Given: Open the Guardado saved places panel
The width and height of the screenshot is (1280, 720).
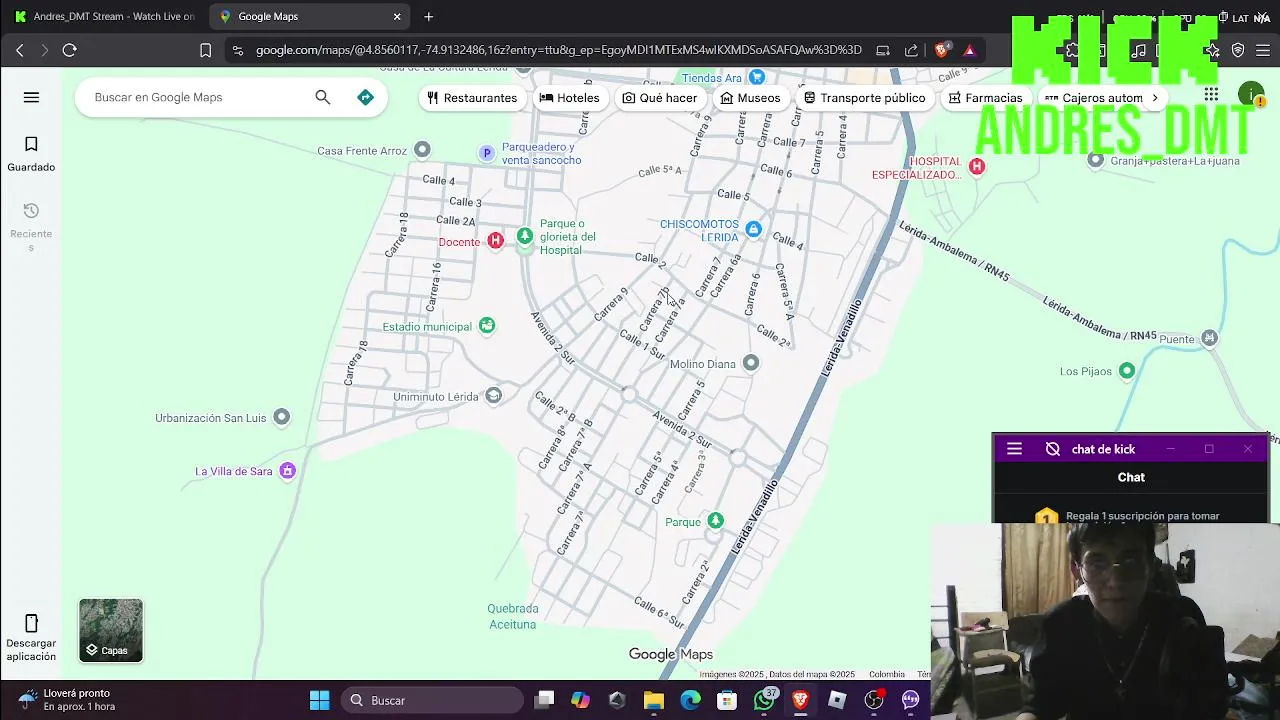Looking at the screenshot, I should coord(31,154).
